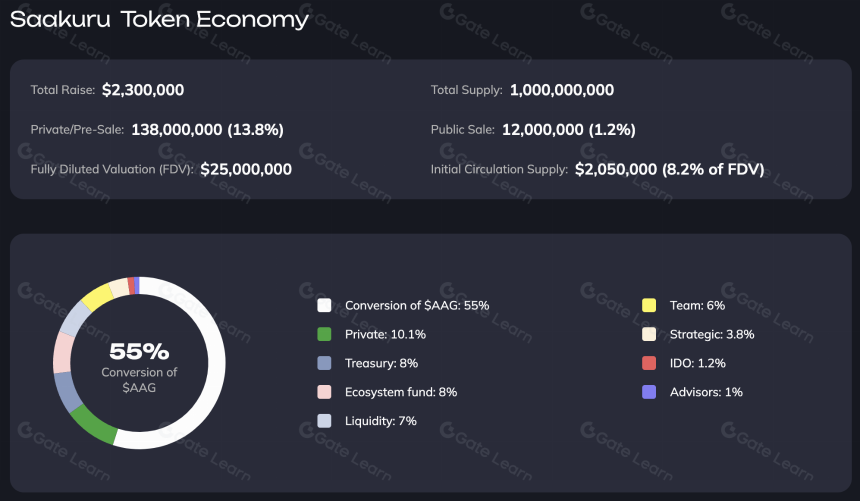Click the red IDO legend swatch
860x501 pixels.
click(x=649, y=363)
